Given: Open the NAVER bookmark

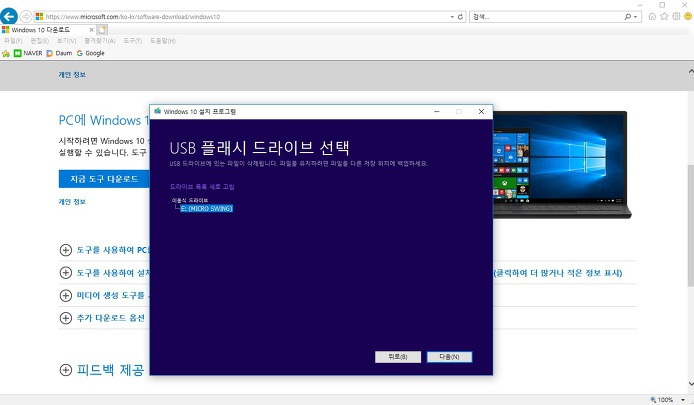Looking at the screenshot, I should (28, 53).
